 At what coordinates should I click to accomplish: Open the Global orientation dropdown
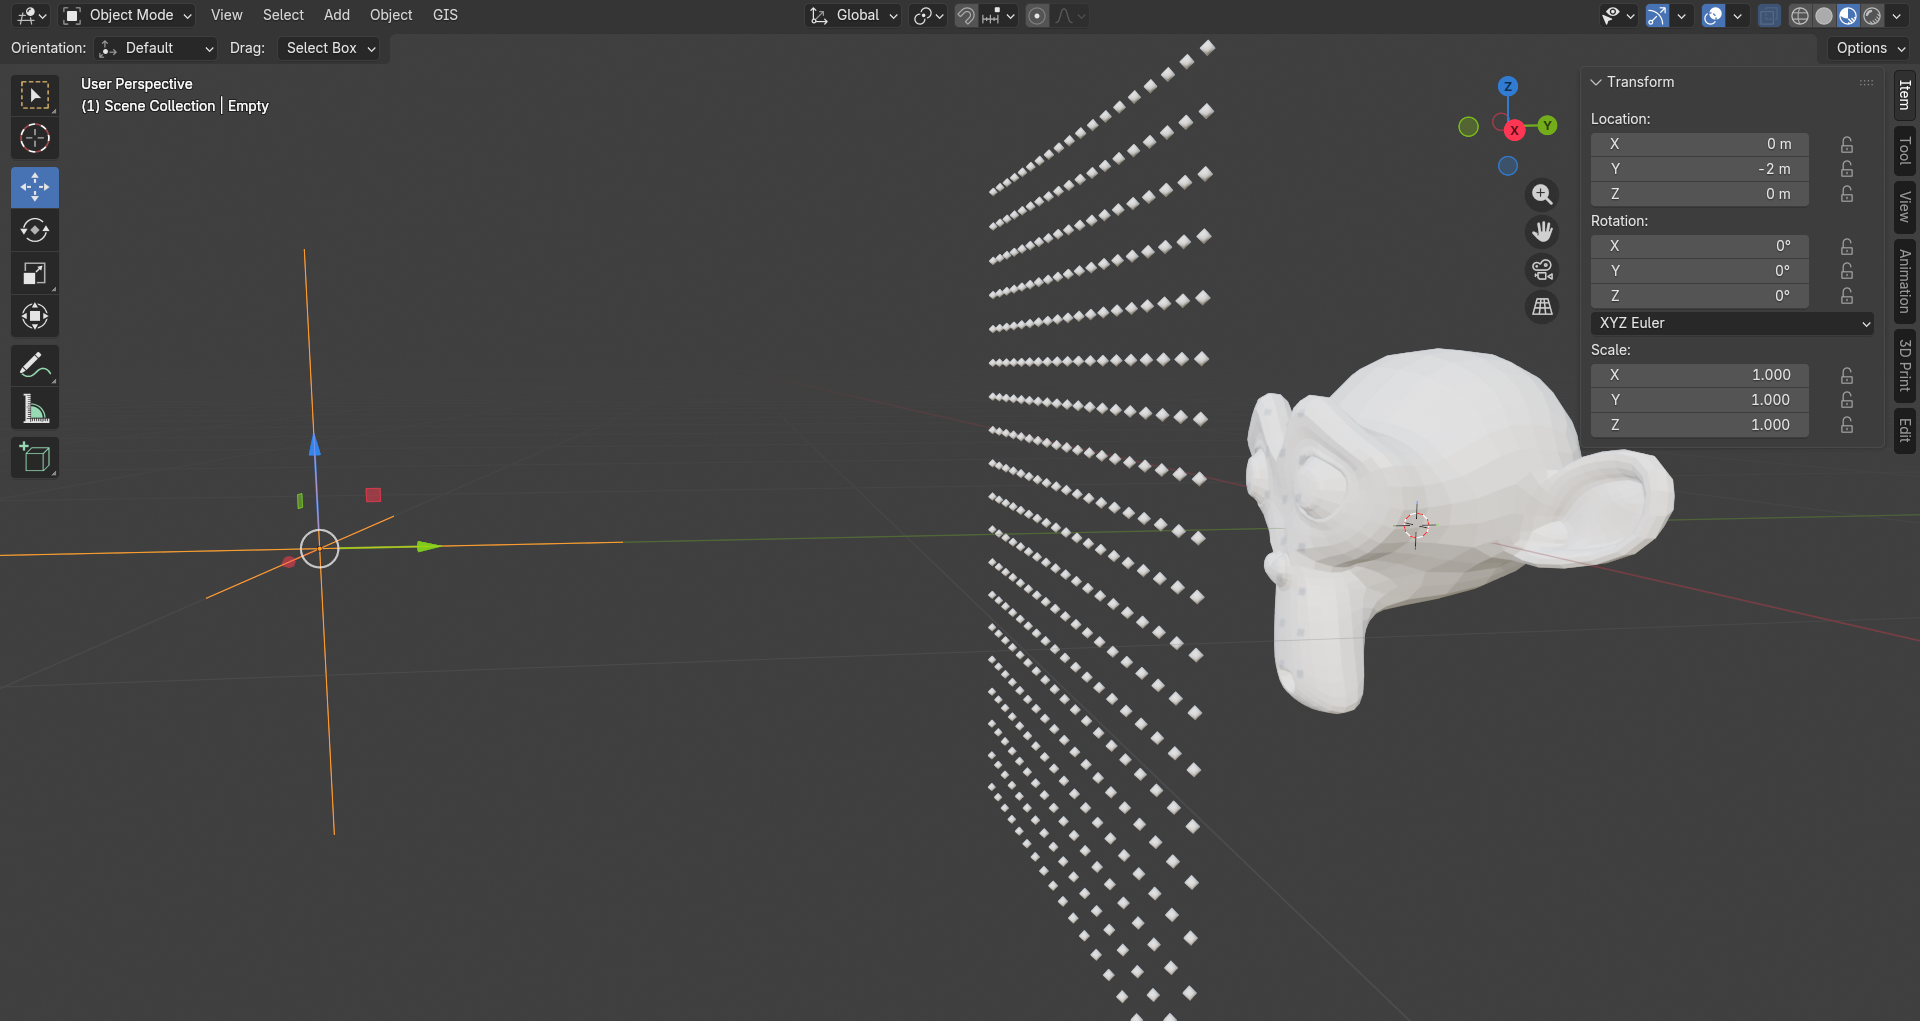854,15
